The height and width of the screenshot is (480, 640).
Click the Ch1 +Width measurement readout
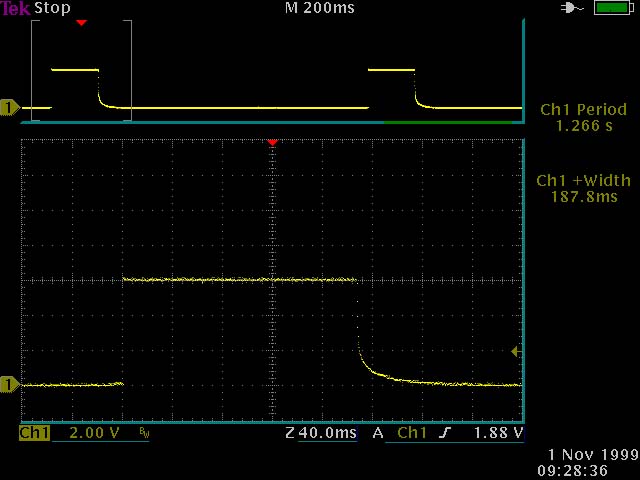click(x=583, y=189)
